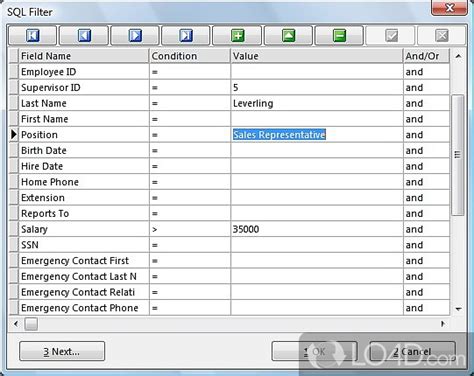Select the Hire Date field cell
This screenshot has width=474, height=376.
pyautogui.click(x=84, y=166)
